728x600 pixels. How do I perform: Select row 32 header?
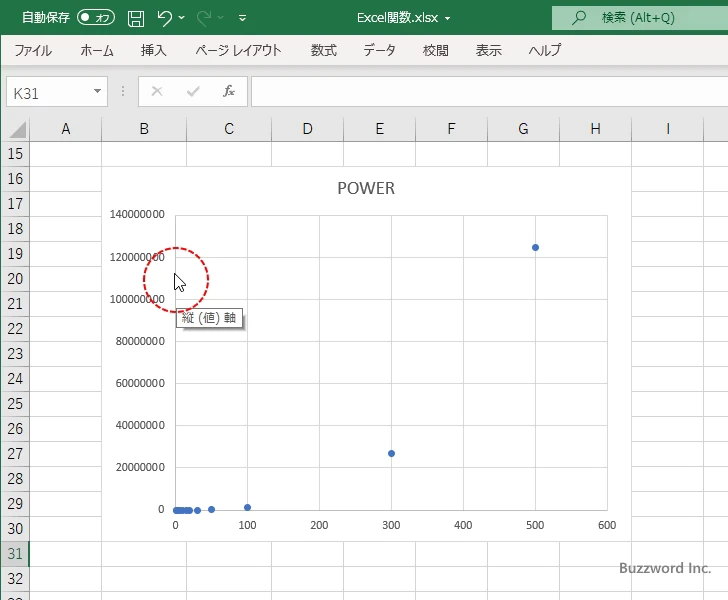point(15,579)
